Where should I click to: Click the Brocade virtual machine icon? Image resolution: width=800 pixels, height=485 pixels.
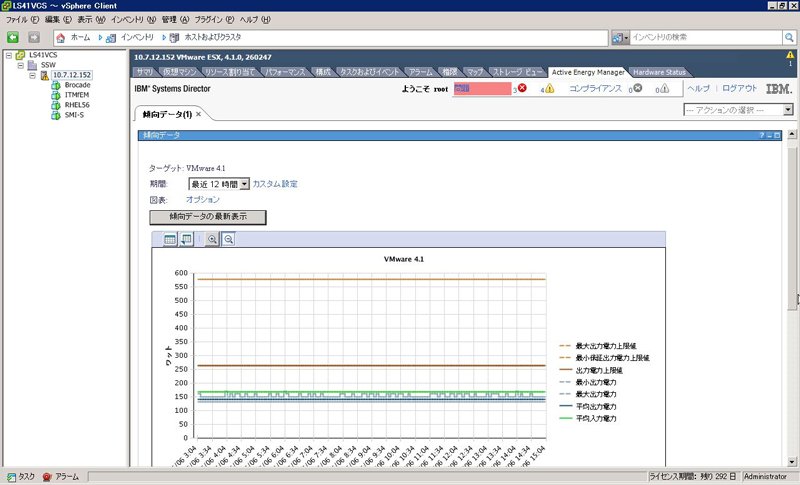pyautogui.click(x=56, y=85)
